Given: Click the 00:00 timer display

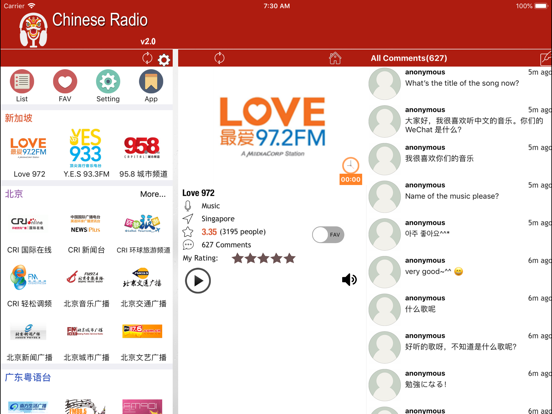Looking at the screenshot, I should point(351,180).
